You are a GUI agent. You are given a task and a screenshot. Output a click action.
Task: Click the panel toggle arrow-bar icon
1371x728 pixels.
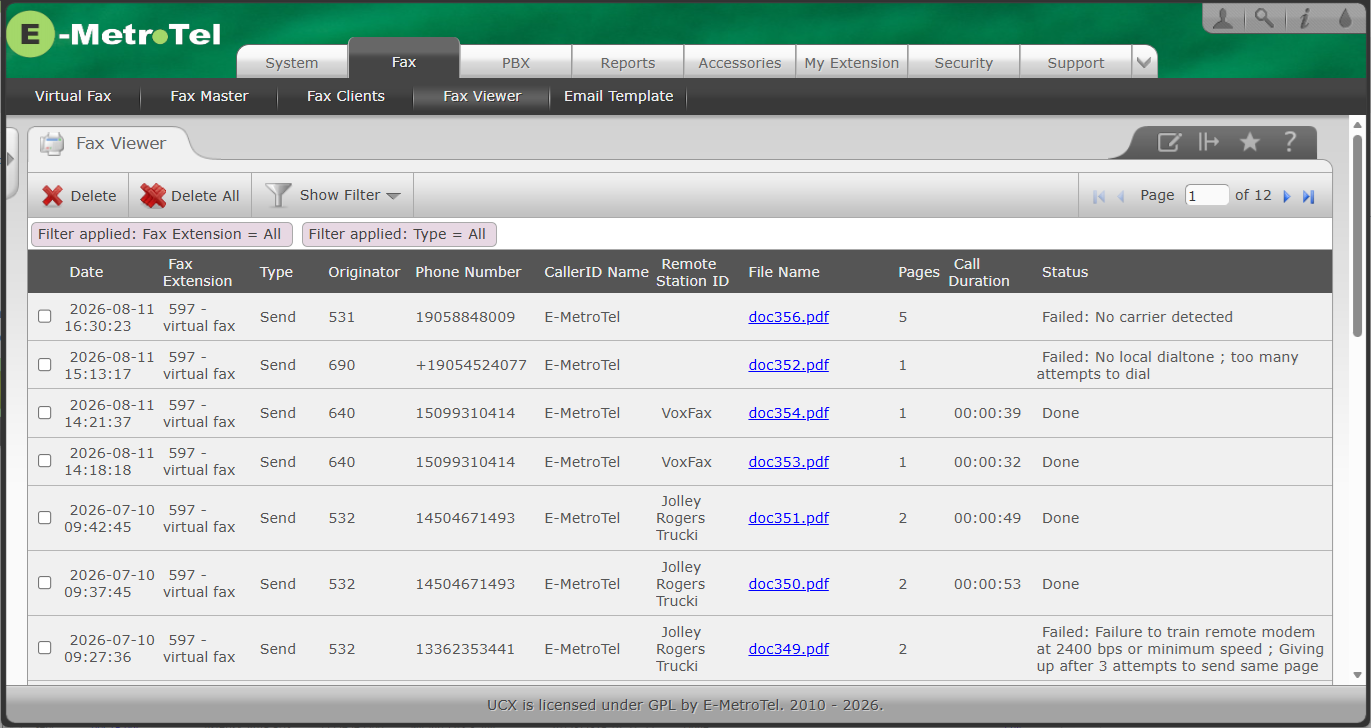point(1209,142)
